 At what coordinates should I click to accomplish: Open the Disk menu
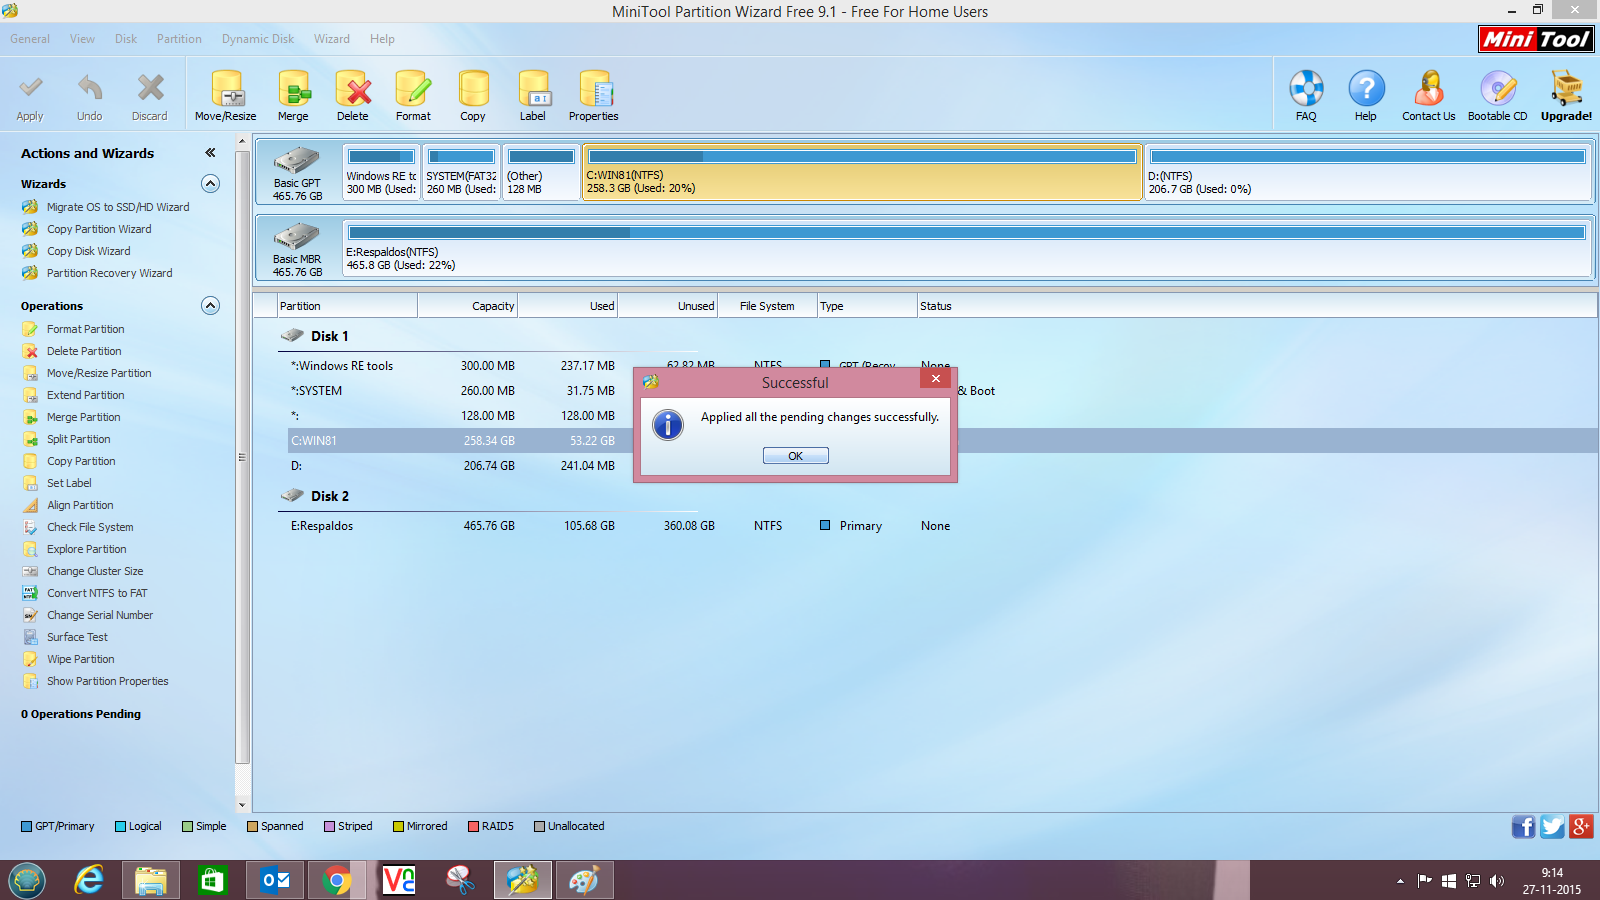tap(126, 39)
